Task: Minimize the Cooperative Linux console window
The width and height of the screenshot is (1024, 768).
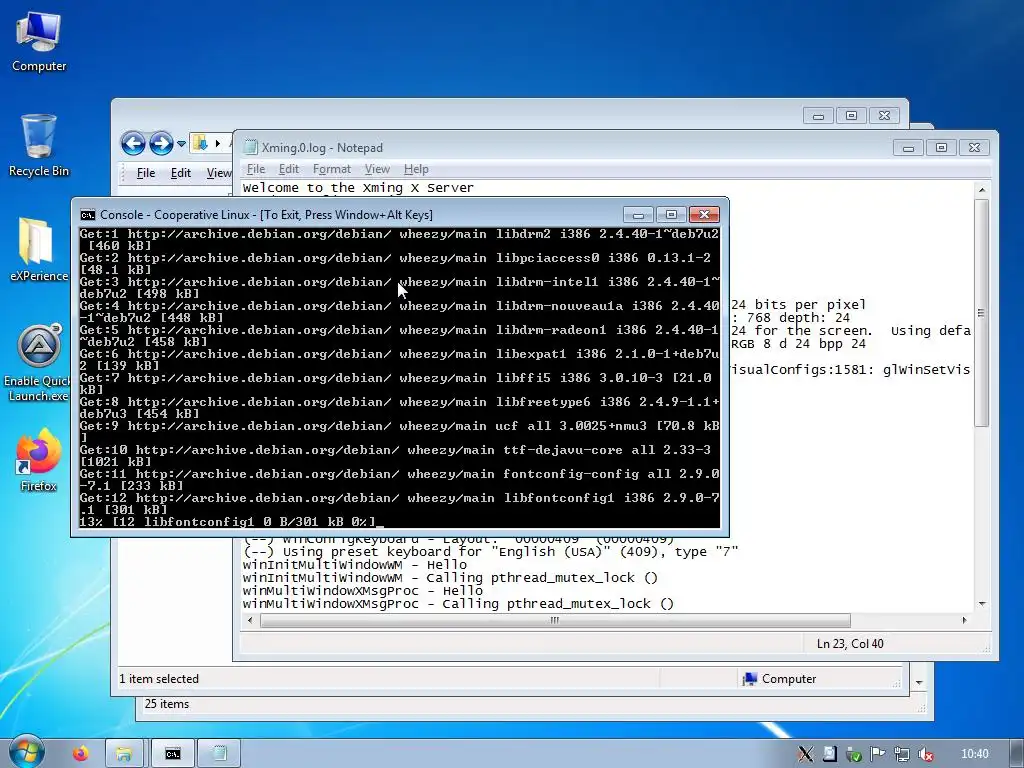Action: (639, 215)
